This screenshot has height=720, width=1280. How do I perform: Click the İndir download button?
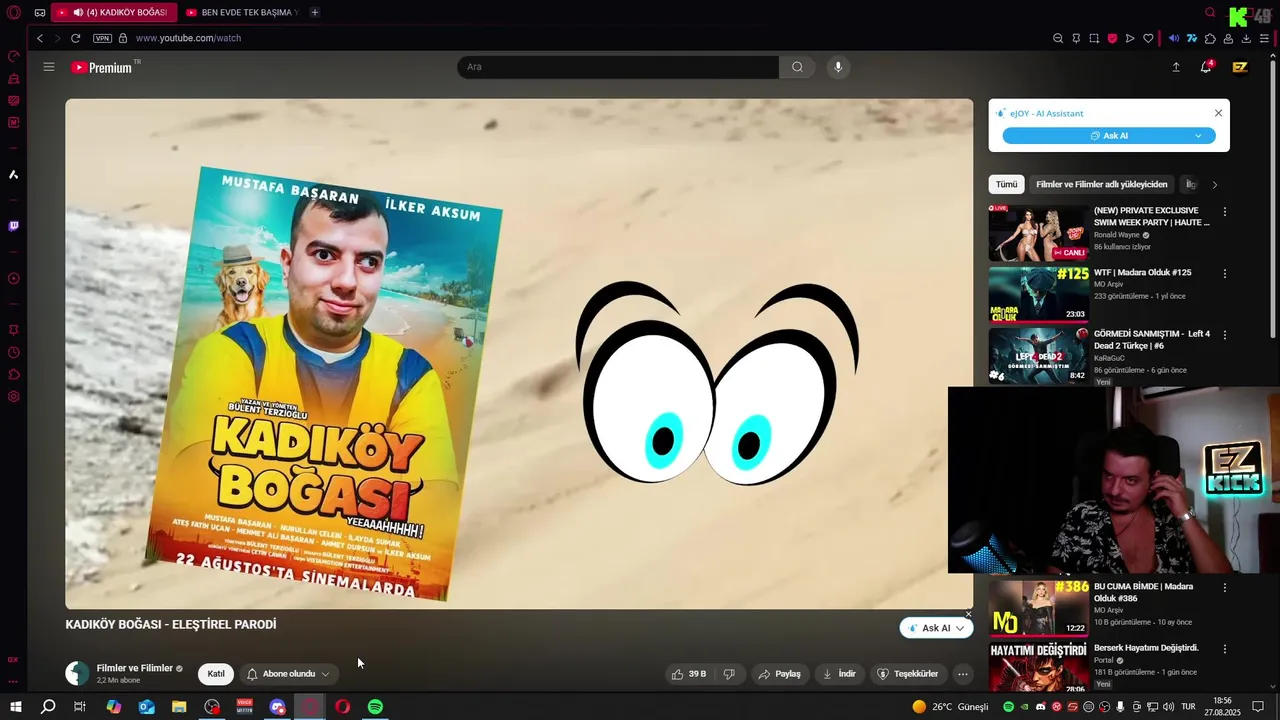(x=839, y=674)
